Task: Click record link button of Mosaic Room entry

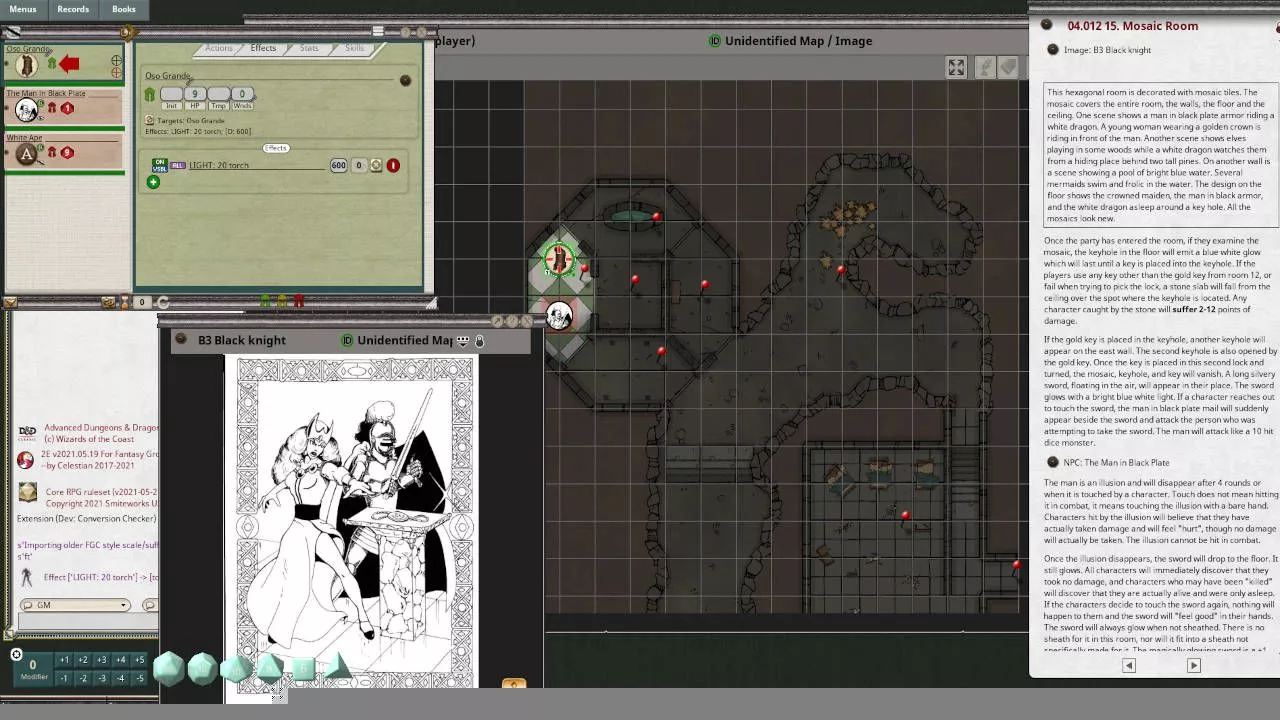Action: coord(1047,25)
